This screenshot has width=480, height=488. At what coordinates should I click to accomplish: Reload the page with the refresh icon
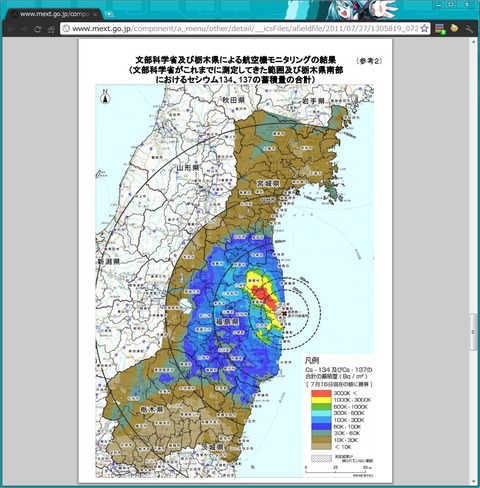[x=38, y=29]
